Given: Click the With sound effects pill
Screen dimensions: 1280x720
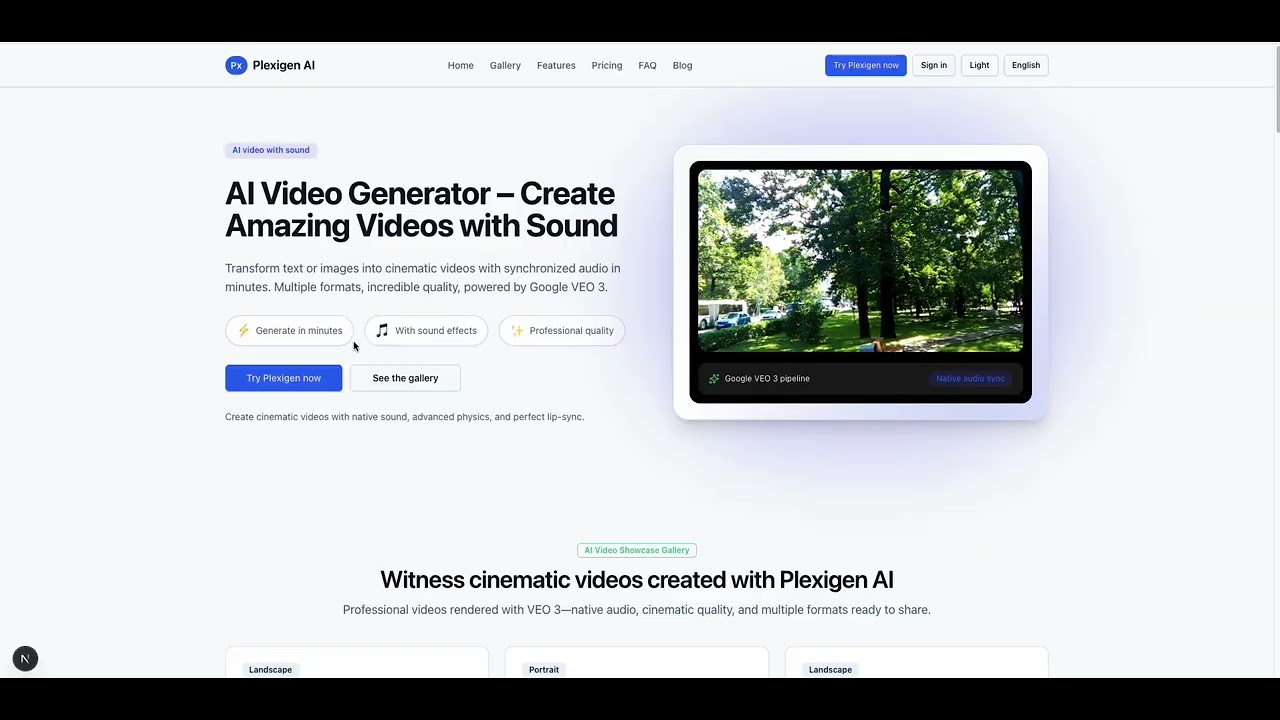Looking at the screenshot, I should 426,331.
